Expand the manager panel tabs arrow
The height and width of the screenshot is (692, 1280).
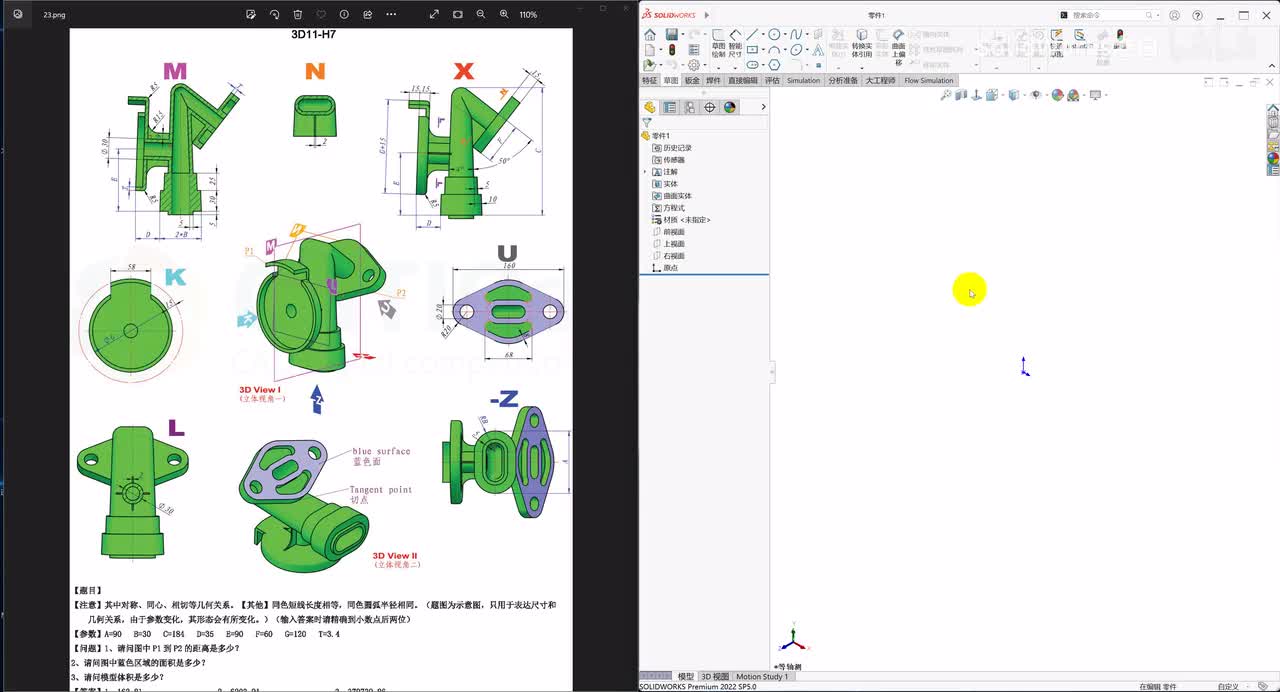click(763, 107)
